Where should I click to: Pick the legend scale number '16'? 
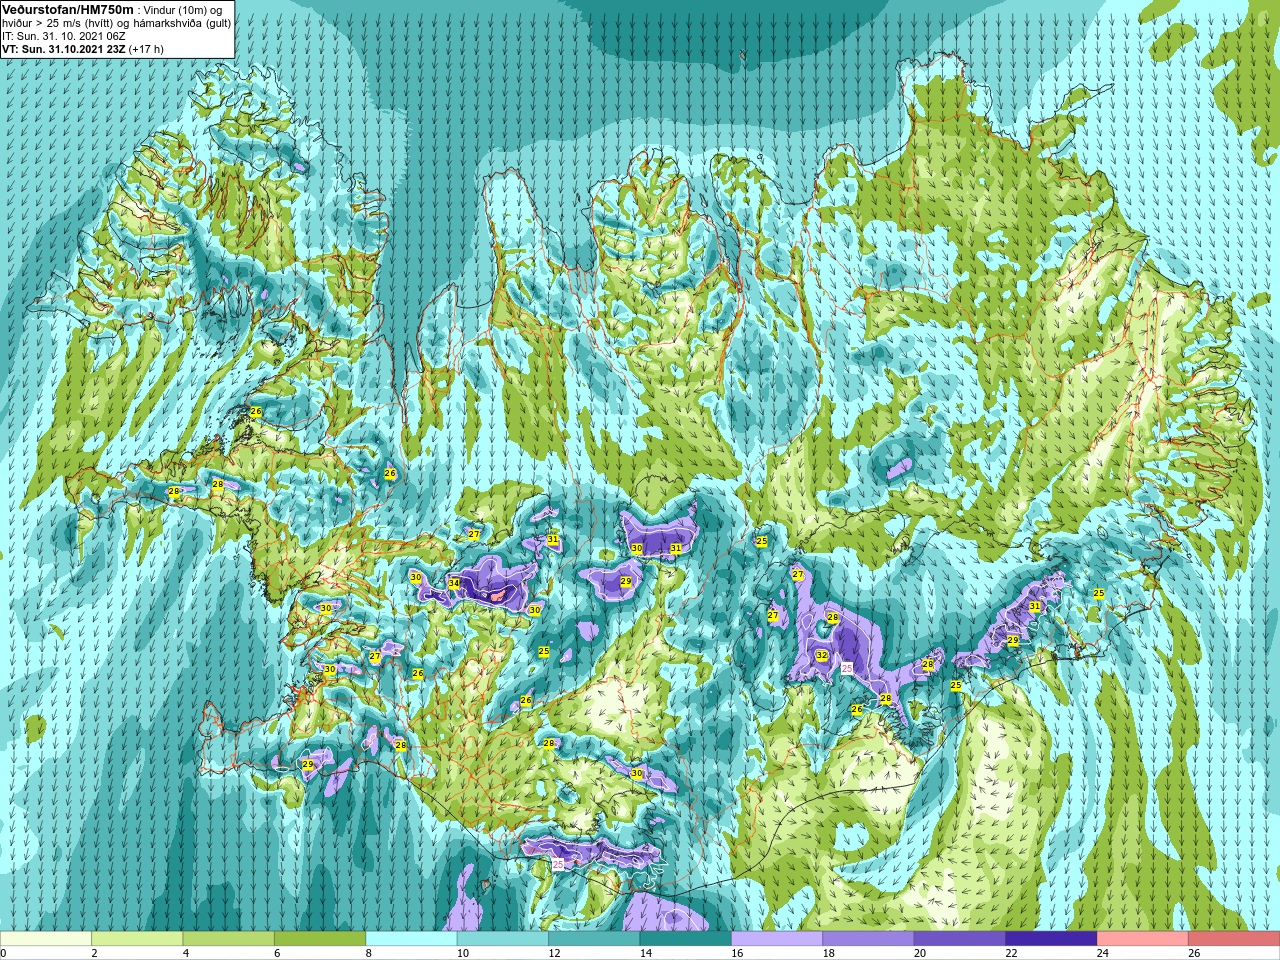737,953
